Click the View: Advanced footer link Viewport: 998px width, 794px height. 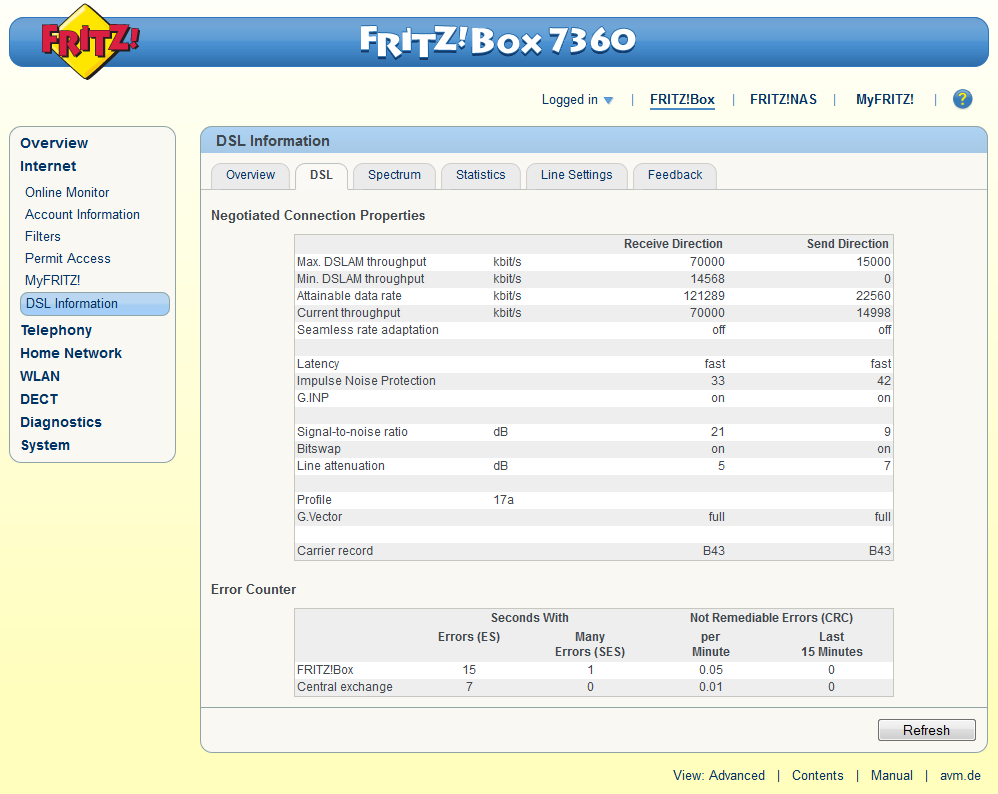click(x=719, y=775)
